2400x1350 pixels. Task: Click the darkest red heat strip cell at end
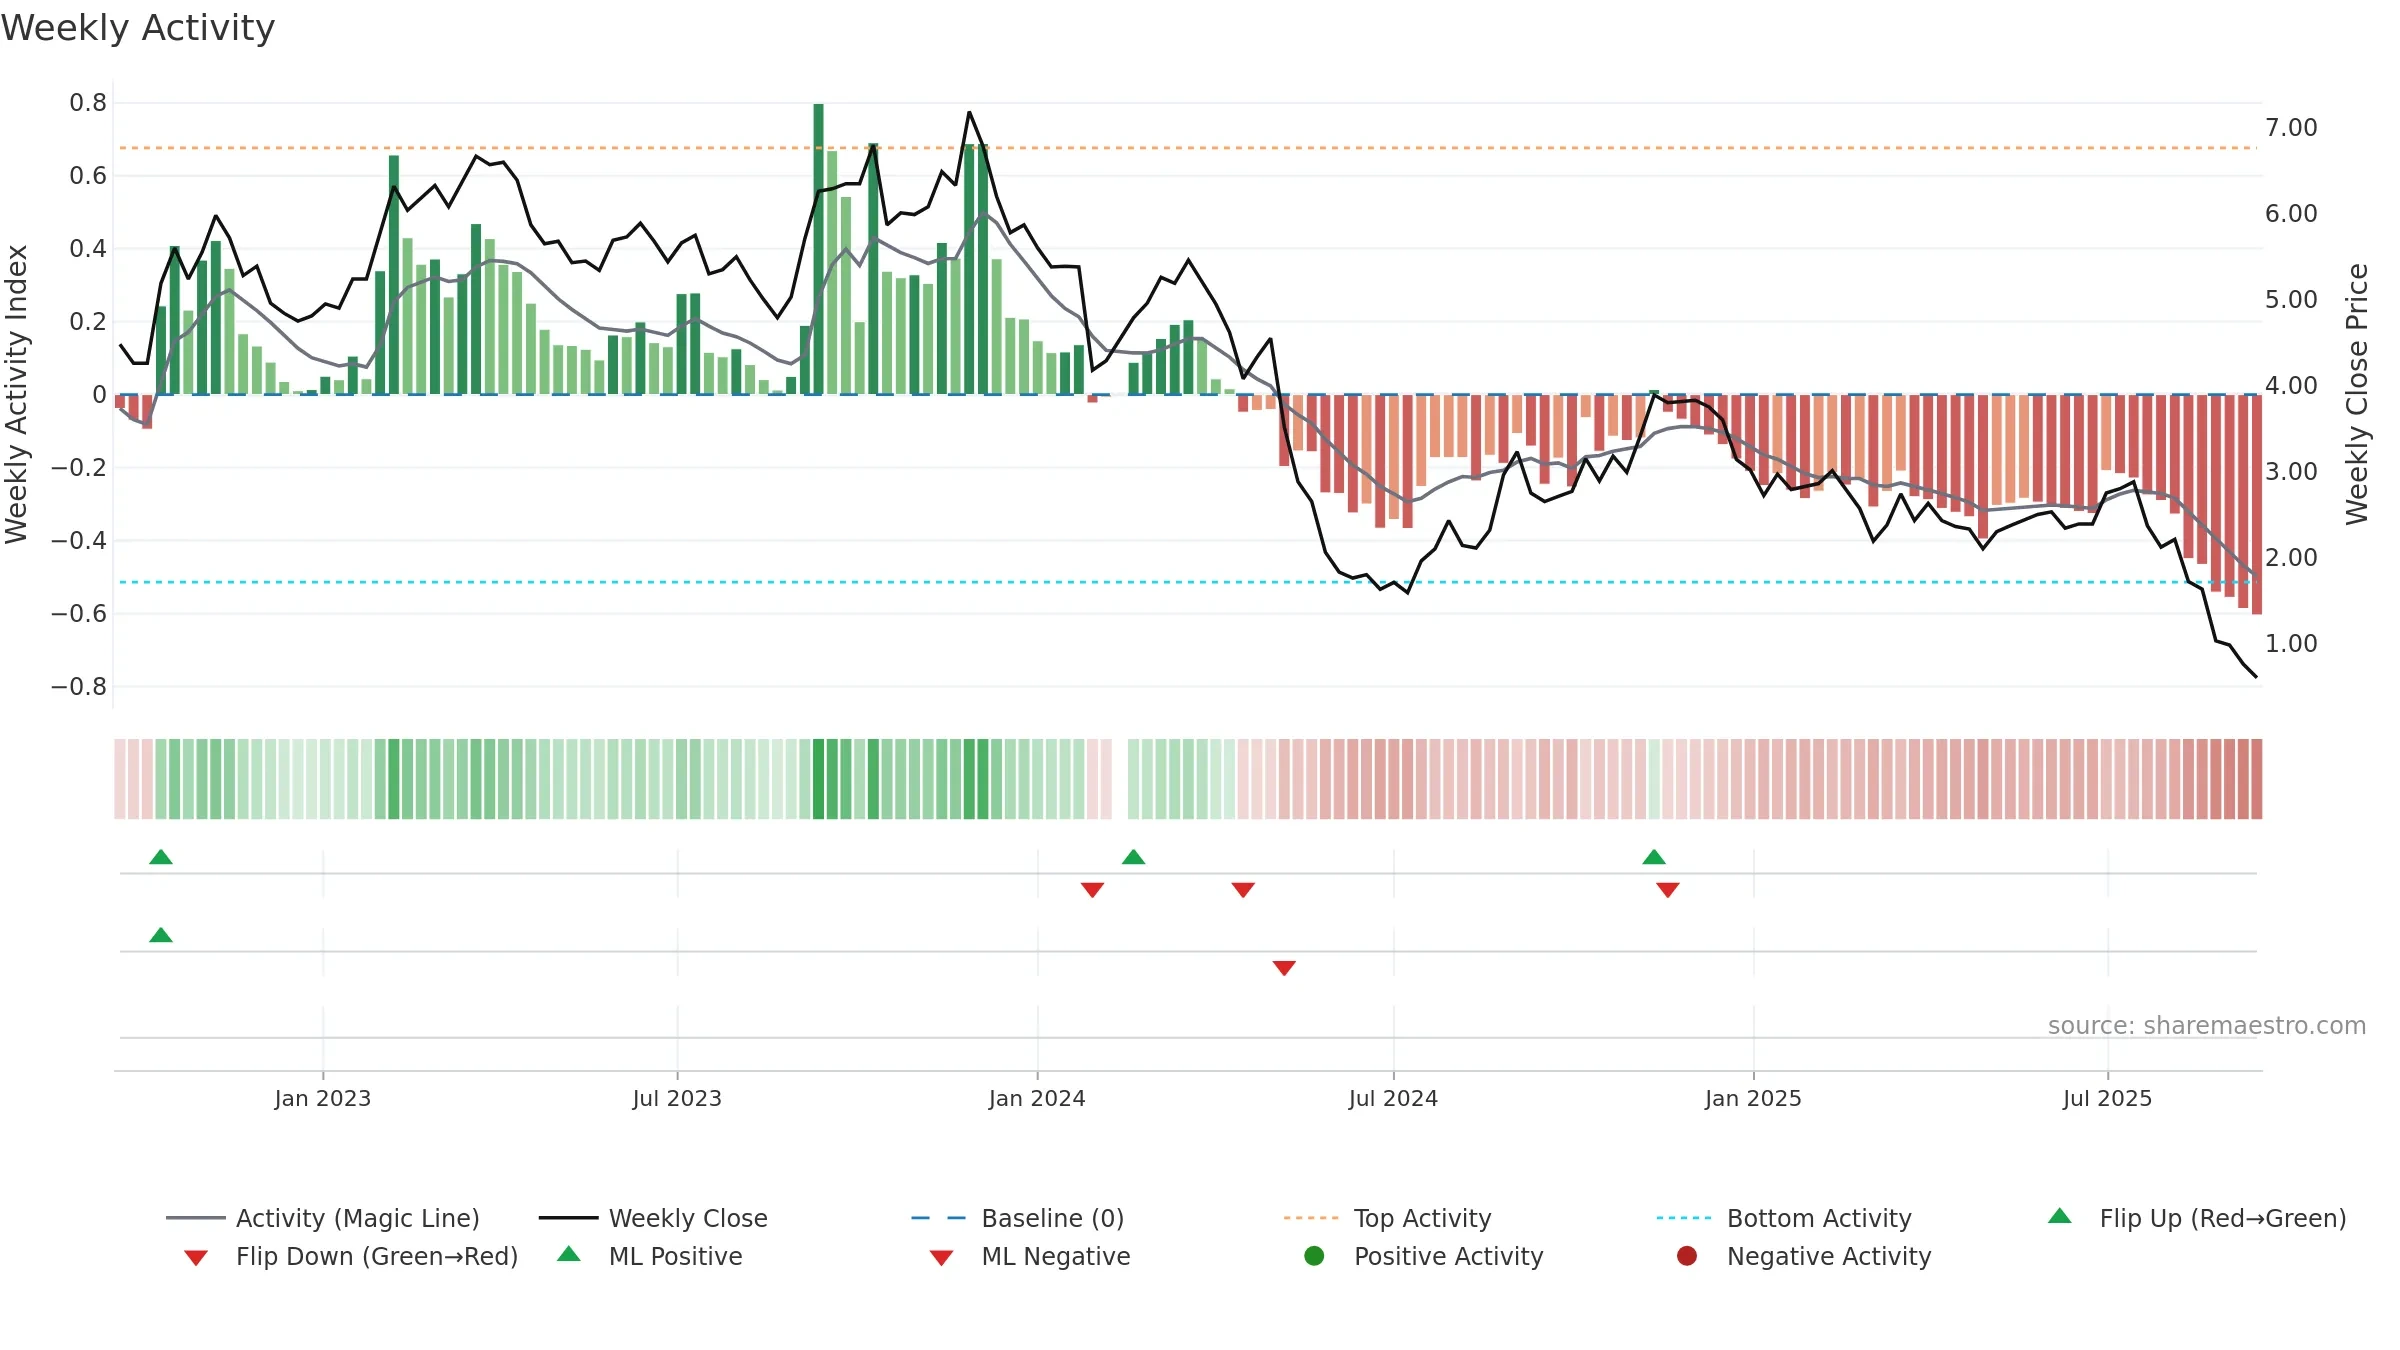(2256, 779)
